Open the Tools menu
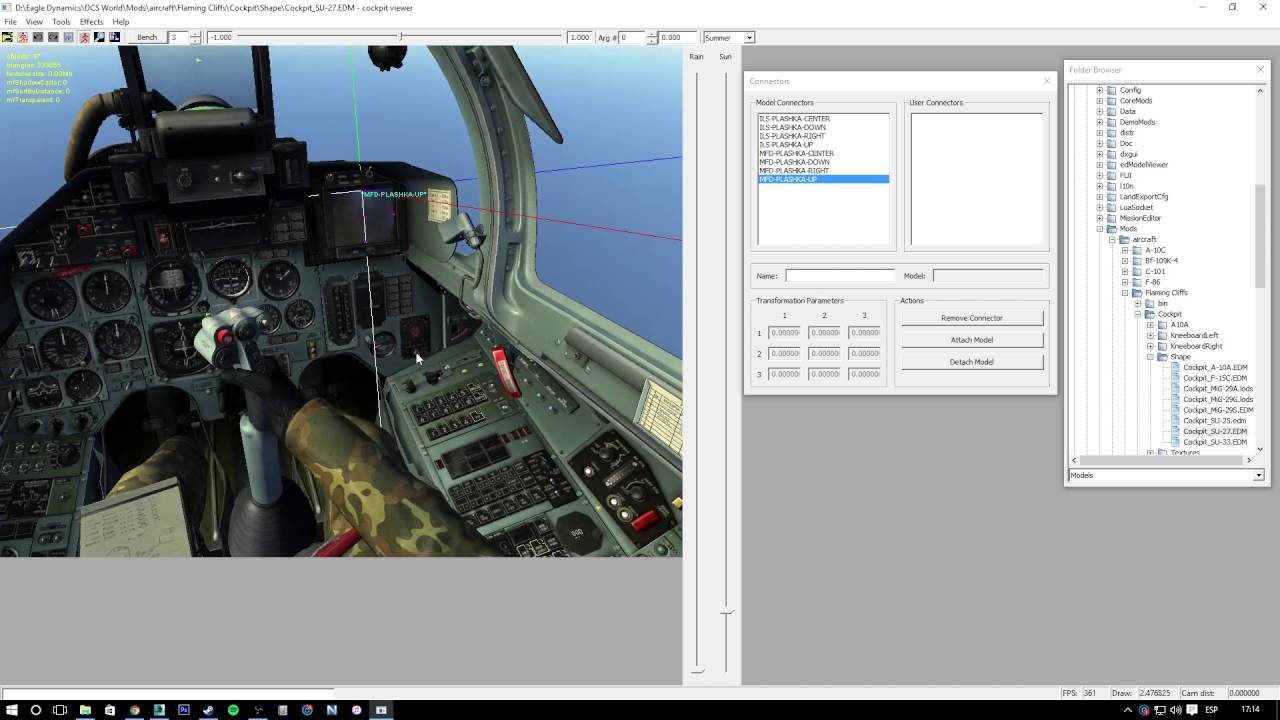1280x720 pixels. [61, 21]
